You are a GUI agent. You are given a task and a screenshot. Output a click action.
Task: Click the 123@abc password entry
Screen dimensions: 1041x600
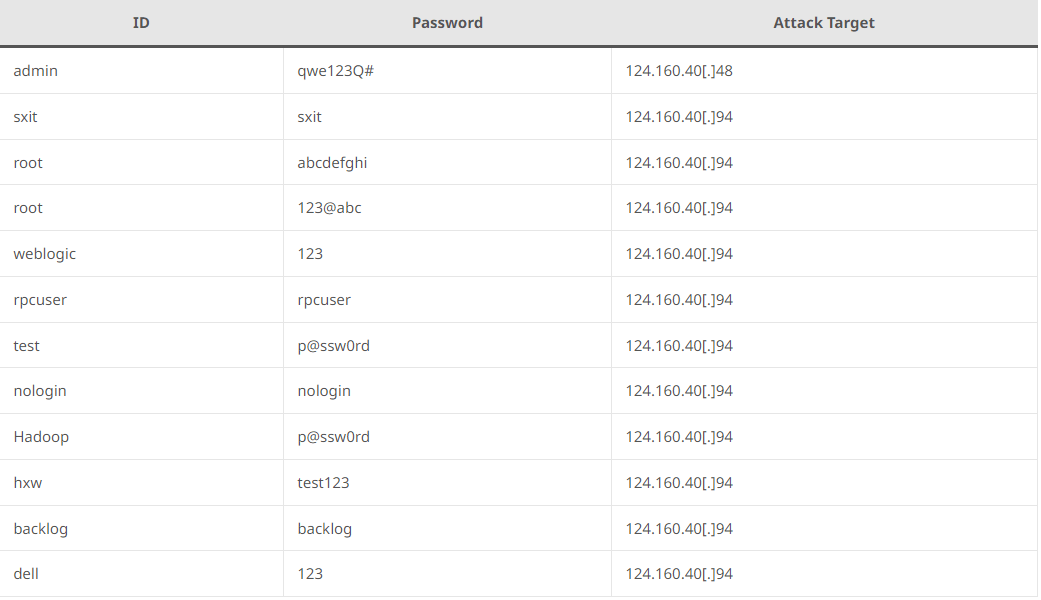coord(329,208)
